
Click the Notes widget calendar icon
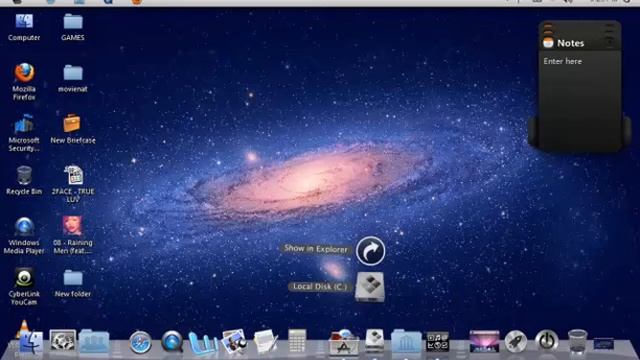coord(548,43)
